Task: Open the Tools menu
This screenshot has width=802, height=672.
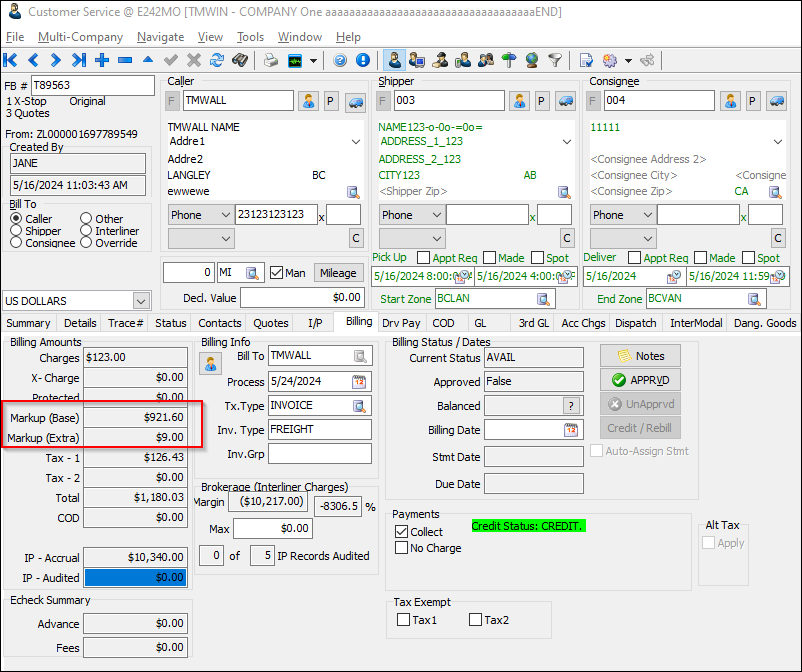Action: [250, 37]
